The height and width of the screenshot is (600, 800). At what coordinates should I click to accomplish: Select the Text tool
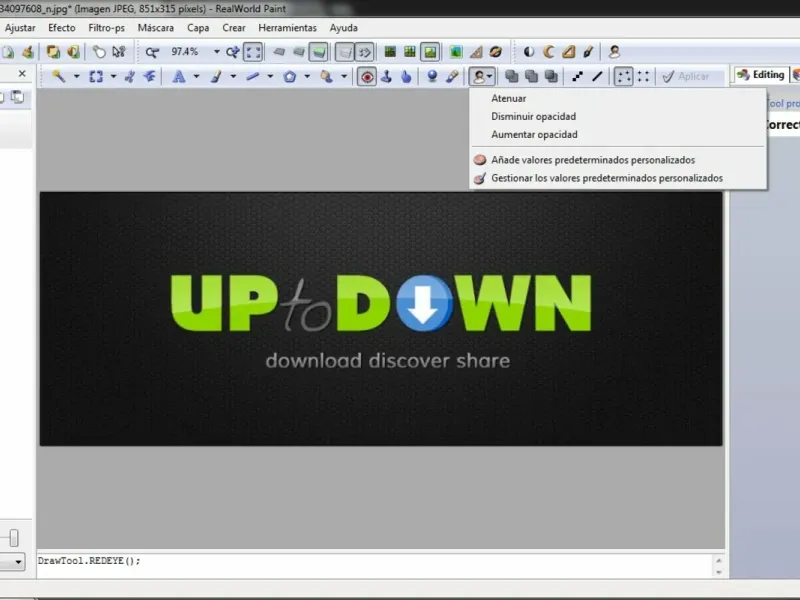(179, 77)
